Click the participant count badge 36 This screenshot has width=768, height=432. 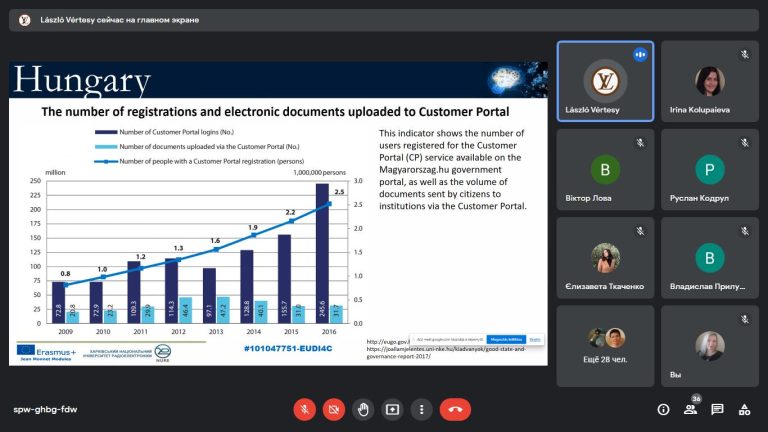(x=696, y=399)
